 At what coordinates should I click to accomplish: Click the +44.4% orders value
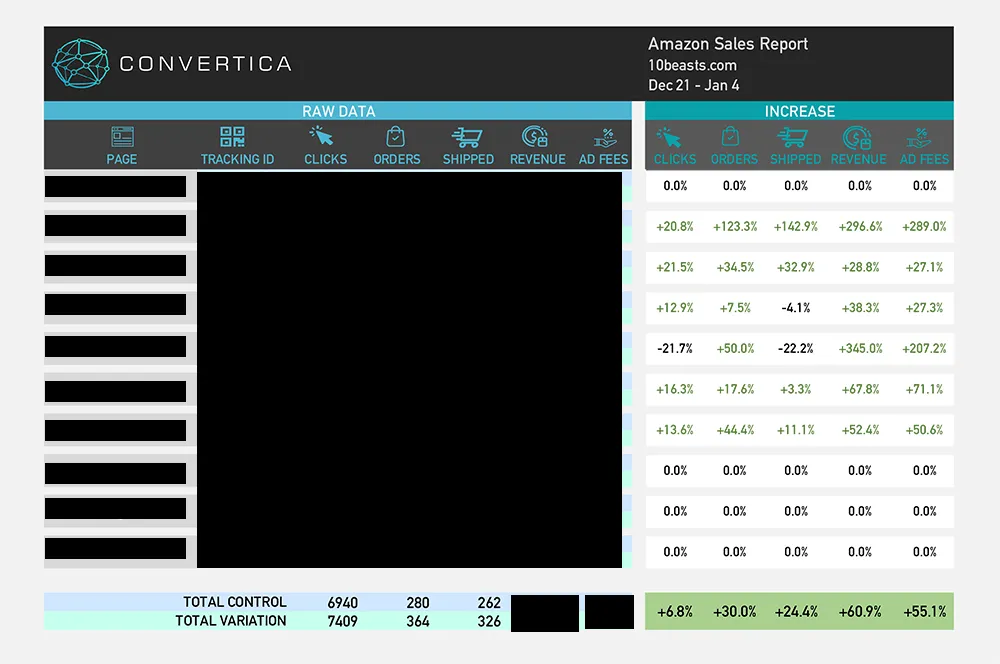point(735,430)
